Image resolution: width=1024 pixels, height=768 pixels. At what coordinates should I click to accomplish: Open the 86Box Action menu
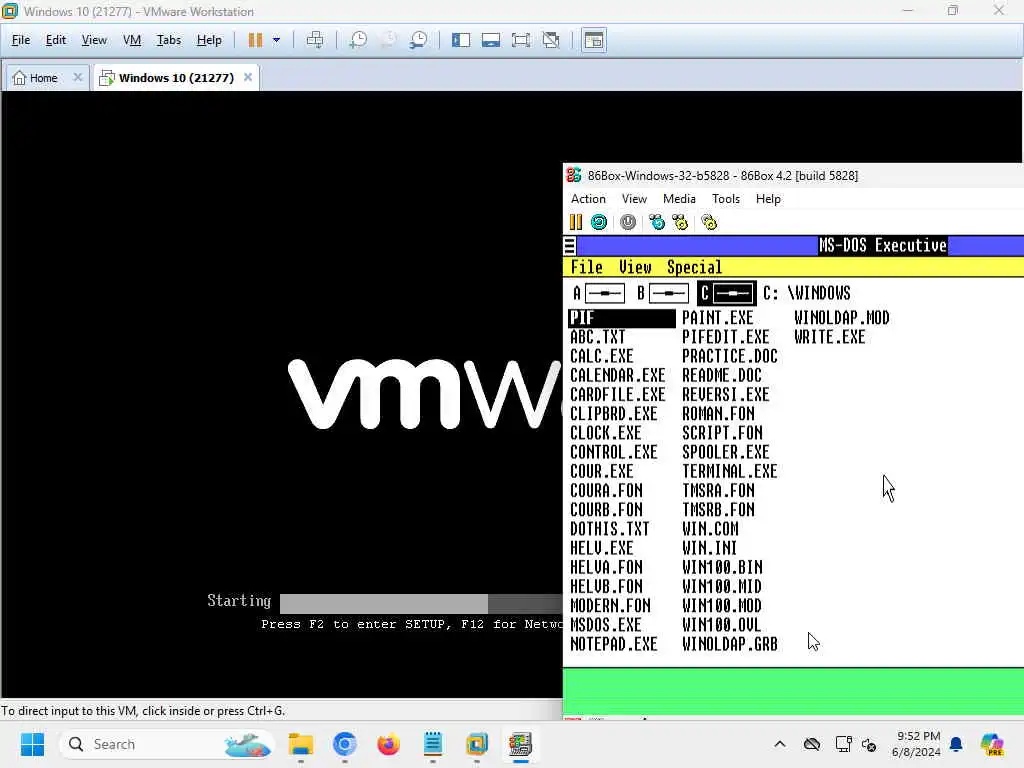(588, 199)
